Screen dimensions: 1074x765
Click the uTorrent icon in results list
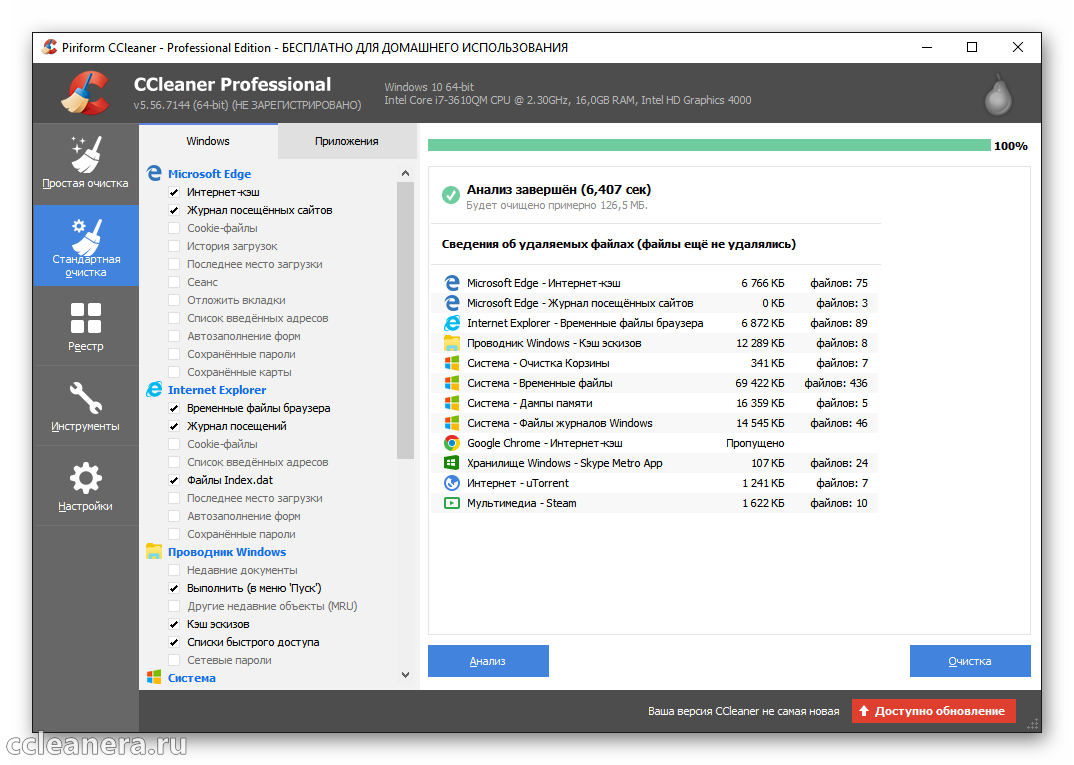pyautogui.click(x=451, y=483)
